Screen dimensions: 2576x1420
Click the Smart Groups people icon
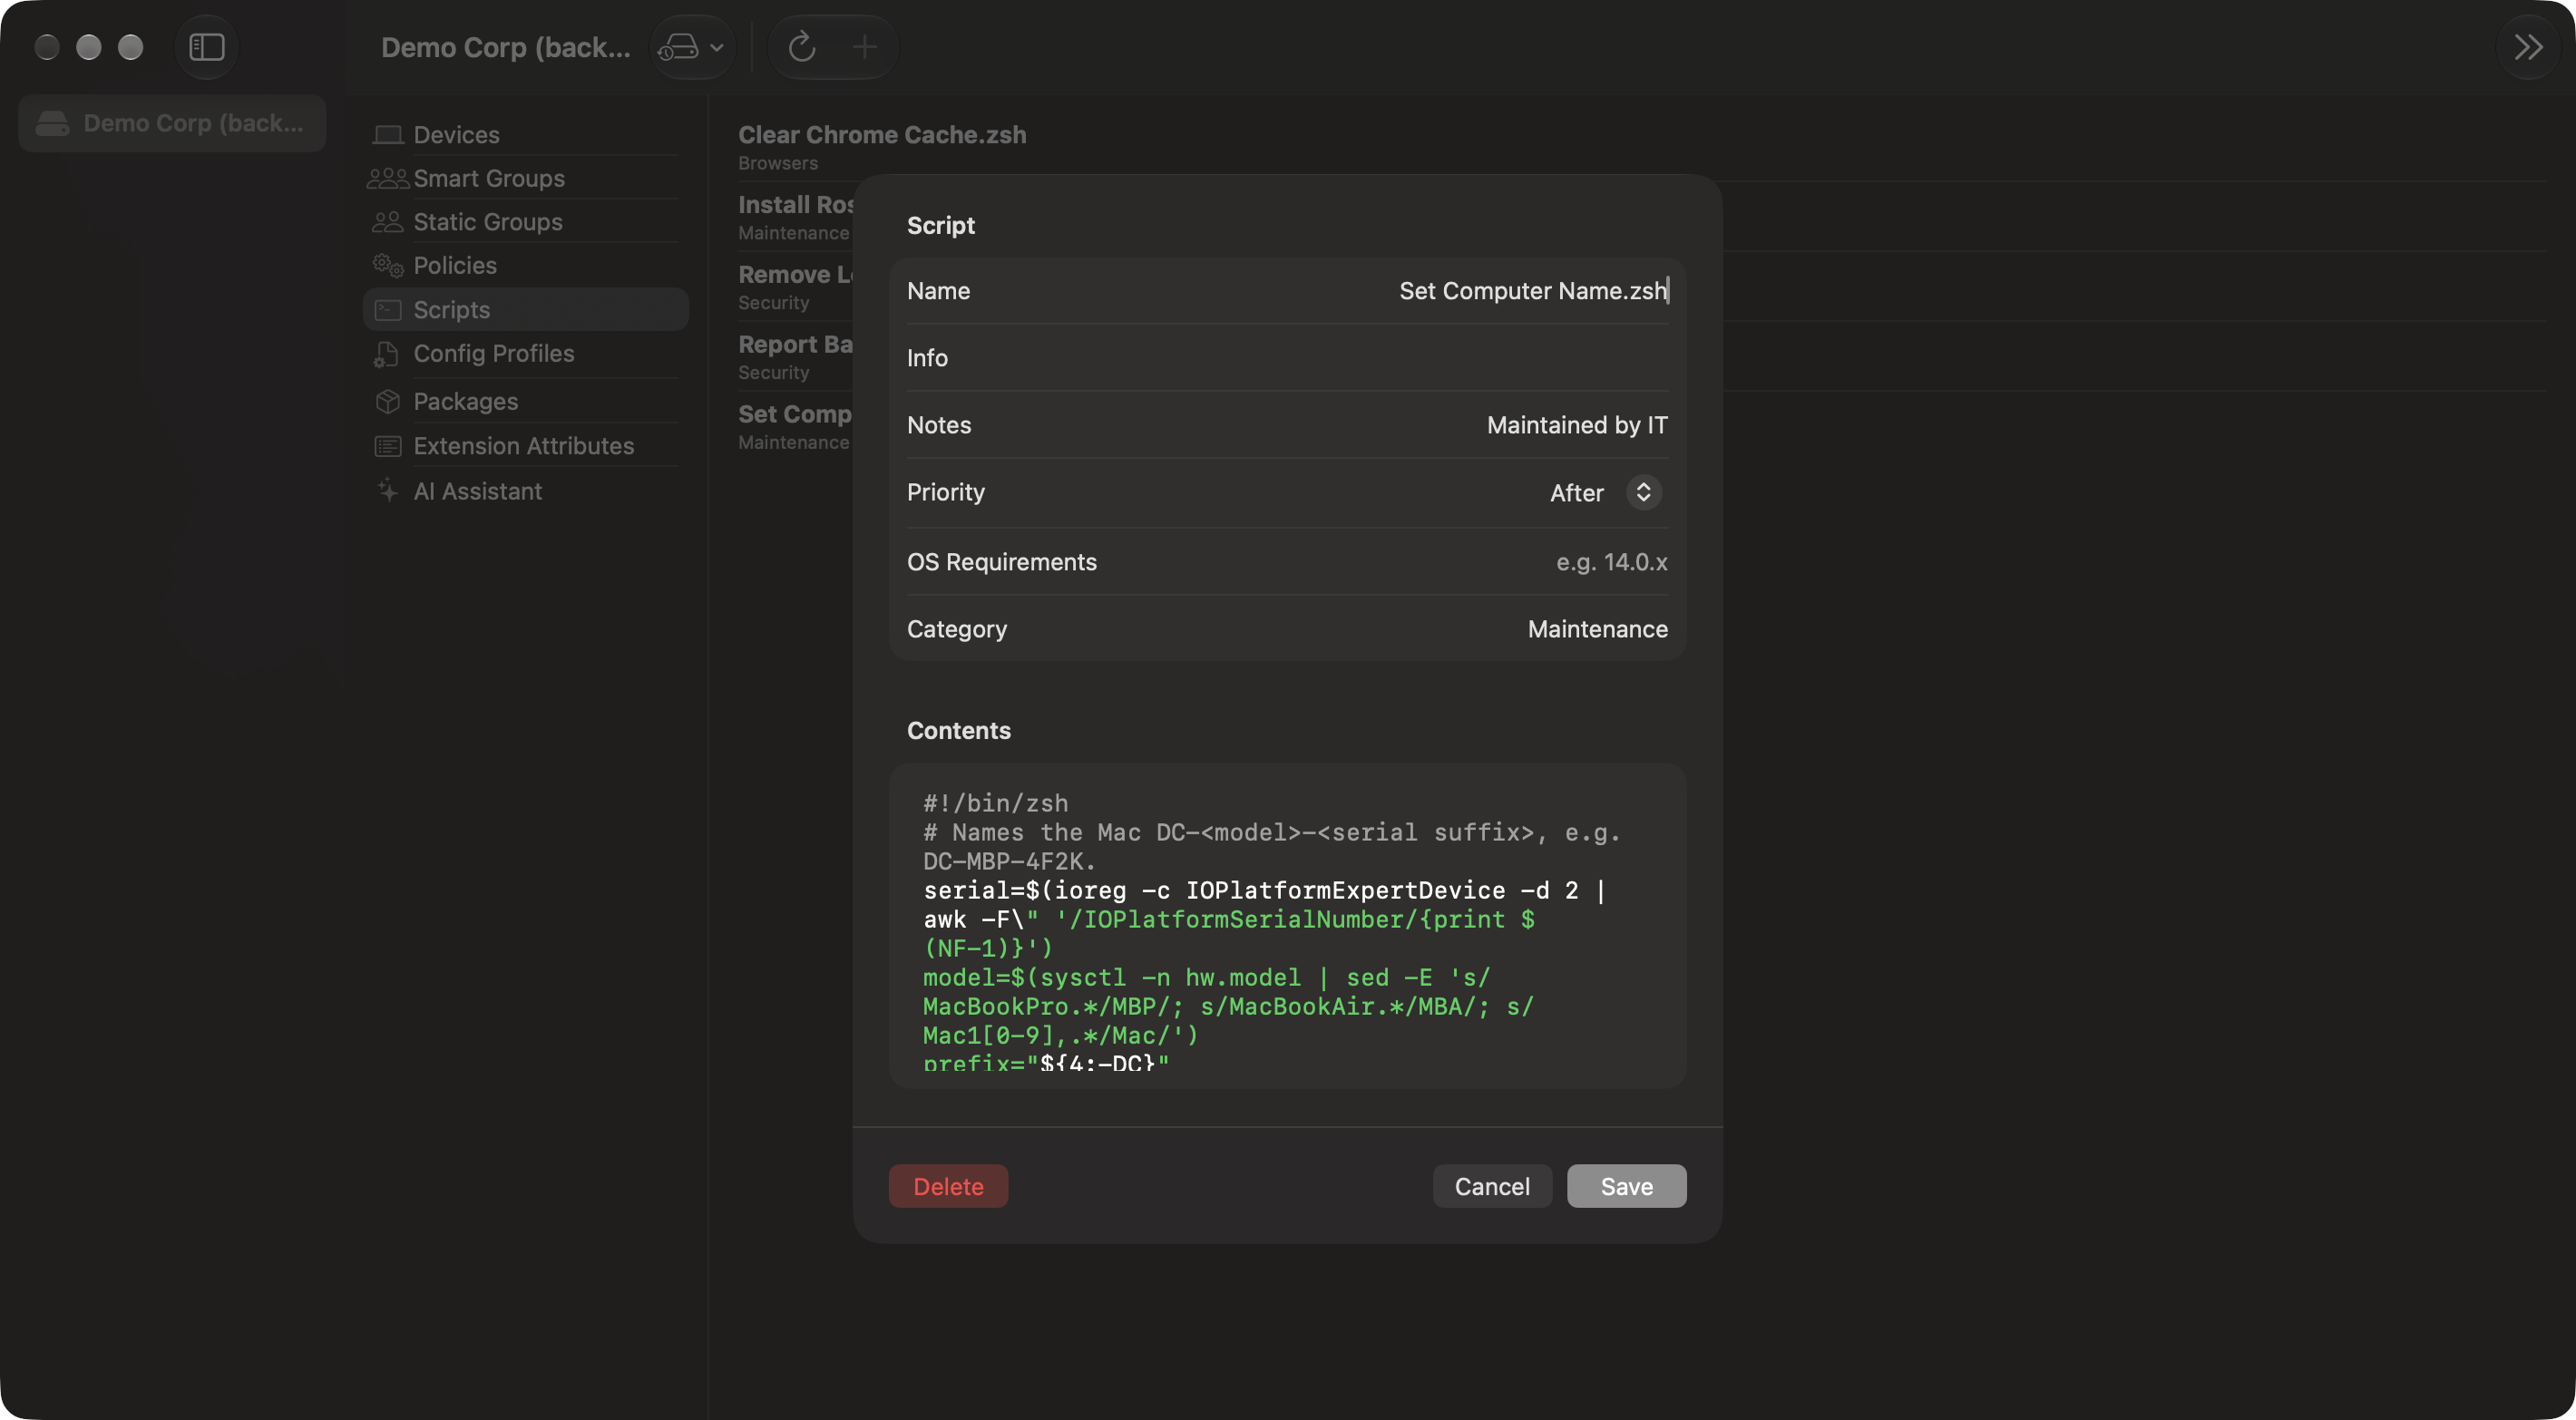click(x=388, y=179)
